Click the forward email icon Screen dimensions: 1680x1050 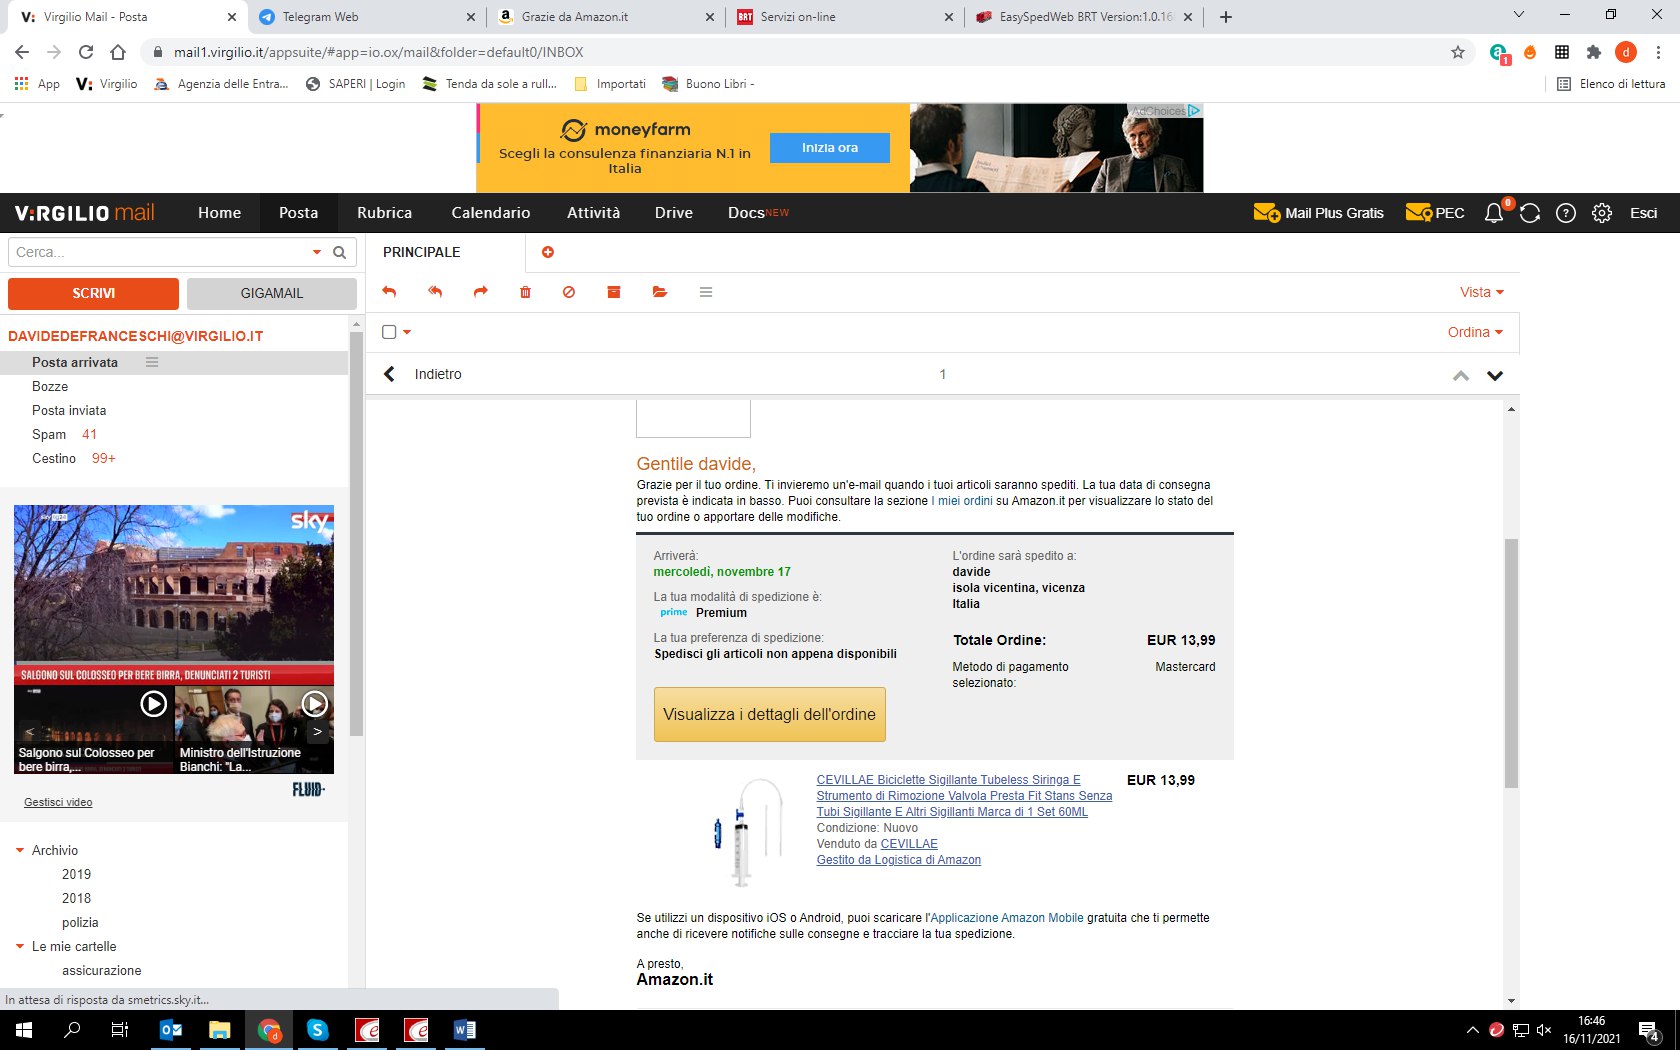(481, 292)
